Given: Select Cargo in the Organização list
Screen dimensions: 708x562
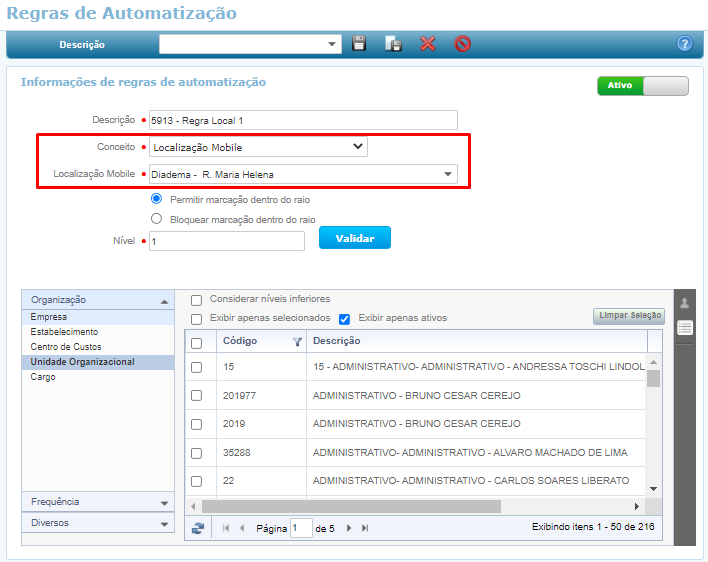Looking at the screenshot, I should coord(43,377).
